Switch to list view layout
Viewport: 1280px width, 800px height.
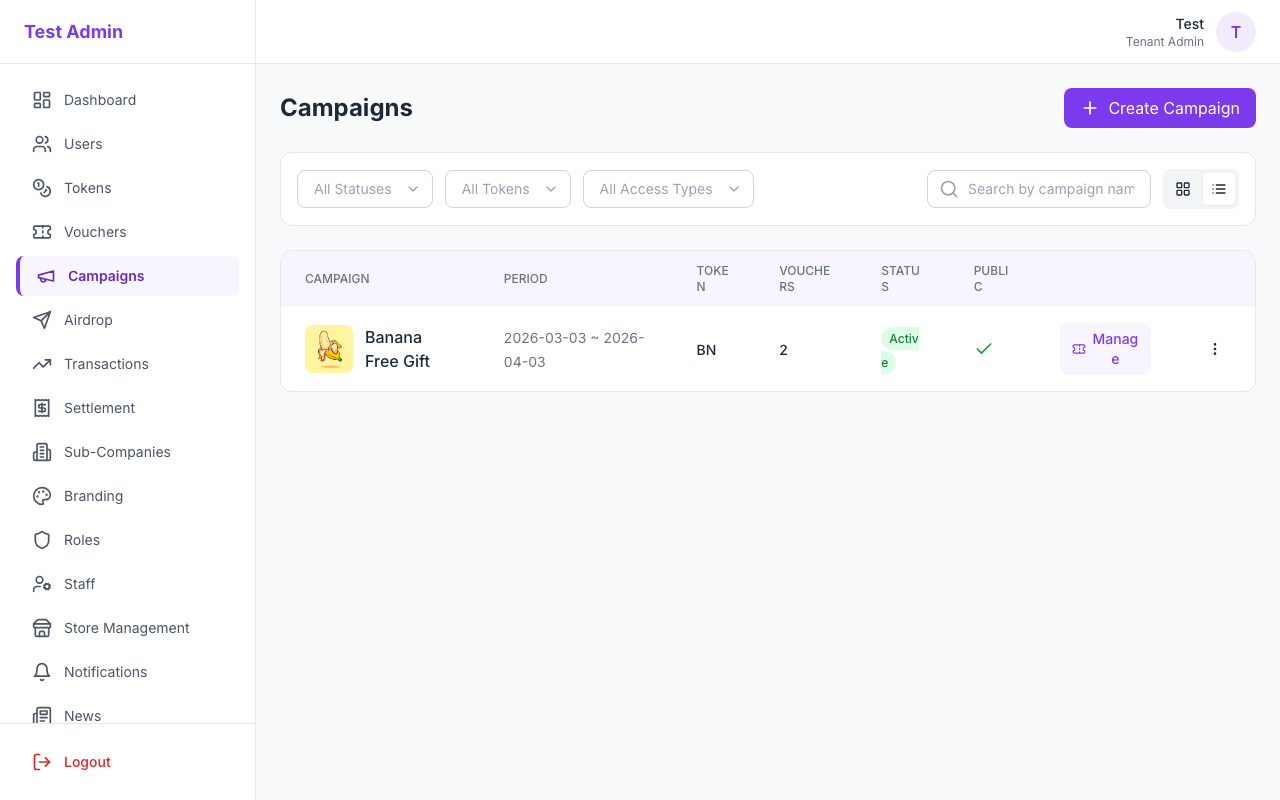point(1219,188)
